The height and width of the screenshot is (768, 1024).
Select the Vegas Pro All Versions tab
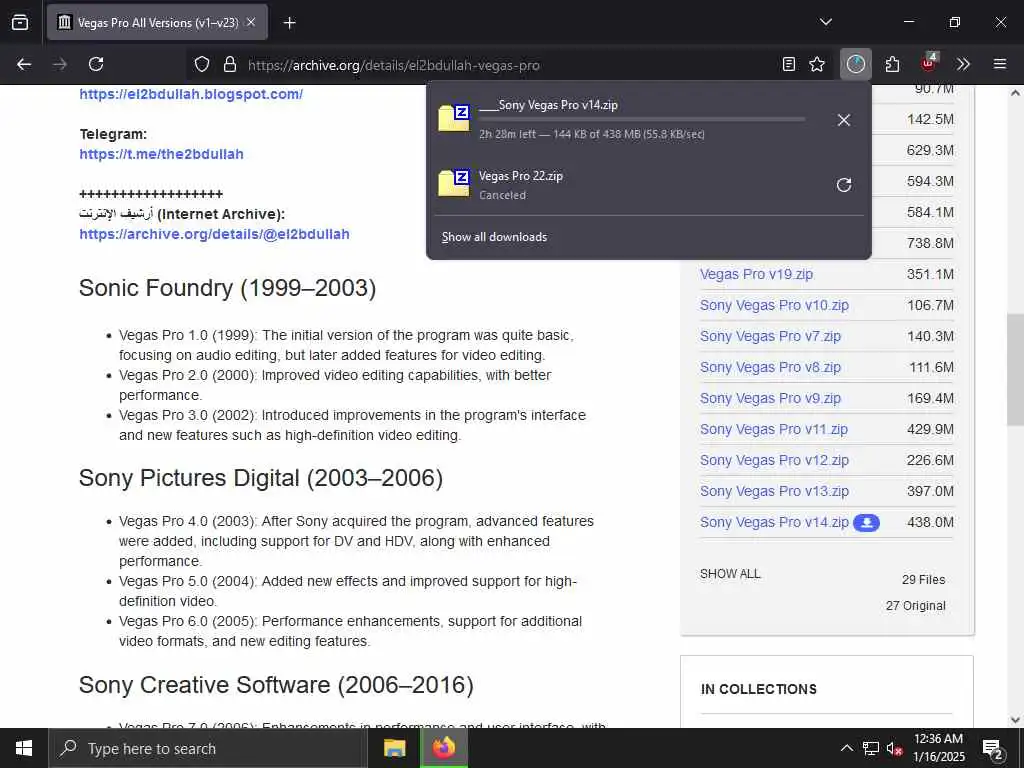click(x=157, y=22)
